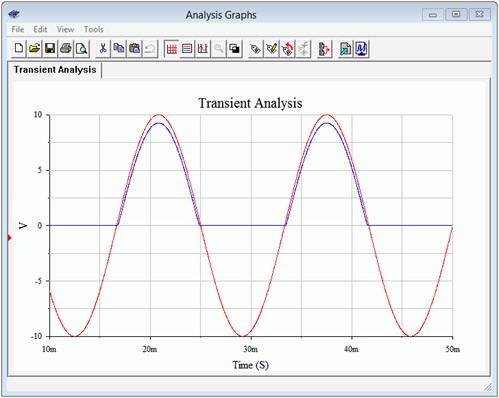Open the View menu
The image size is (499, 398).
tap(65, 29)
